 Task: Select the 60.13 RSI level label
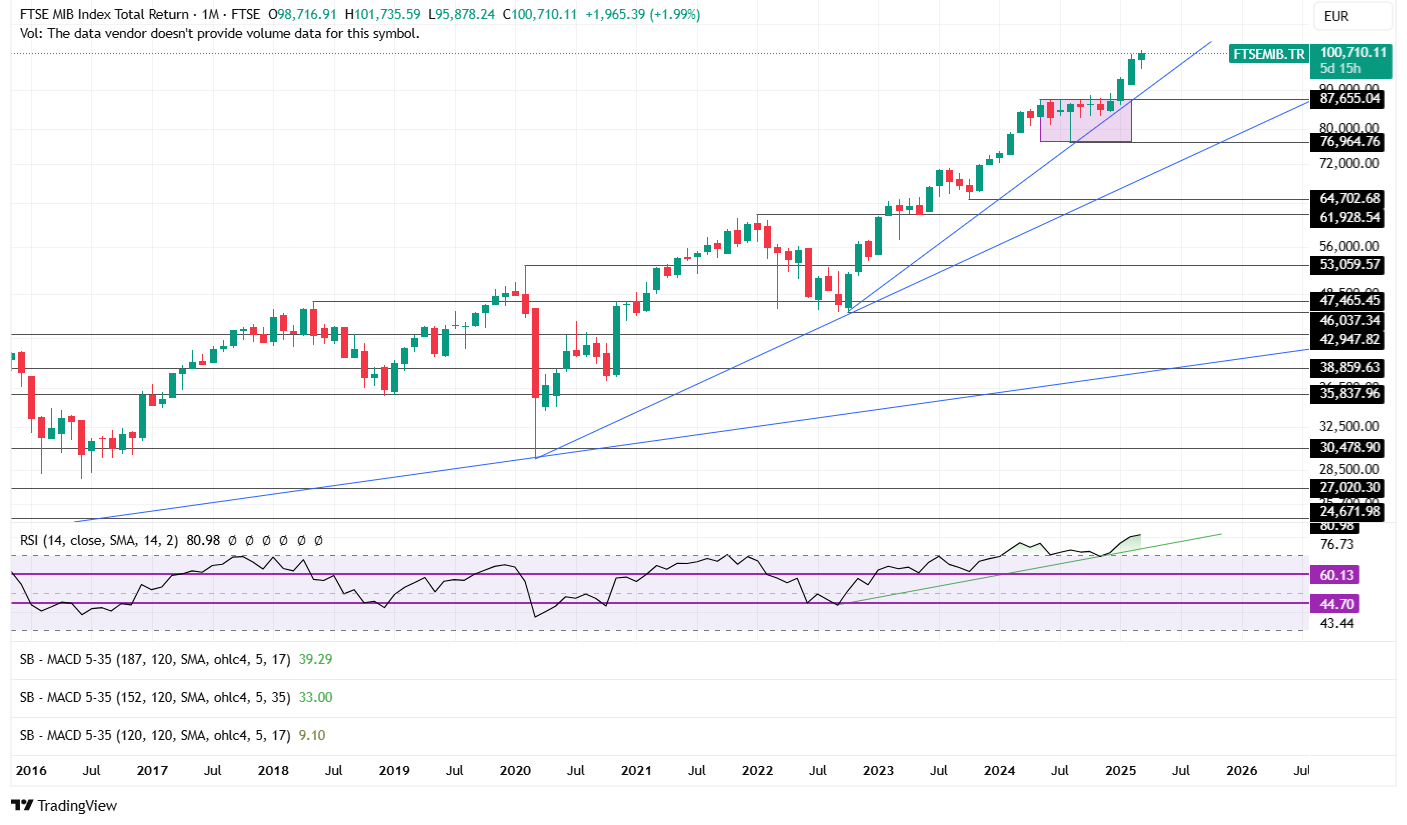[1337, 575]
